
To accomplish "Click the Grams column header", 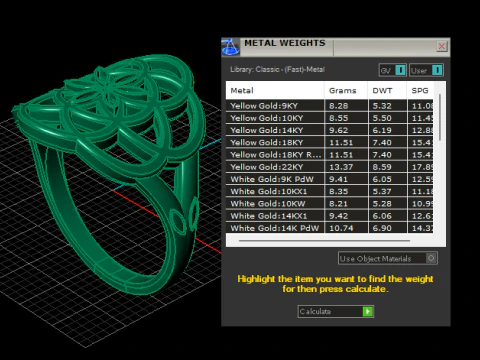I will click(x=346, y=90).
